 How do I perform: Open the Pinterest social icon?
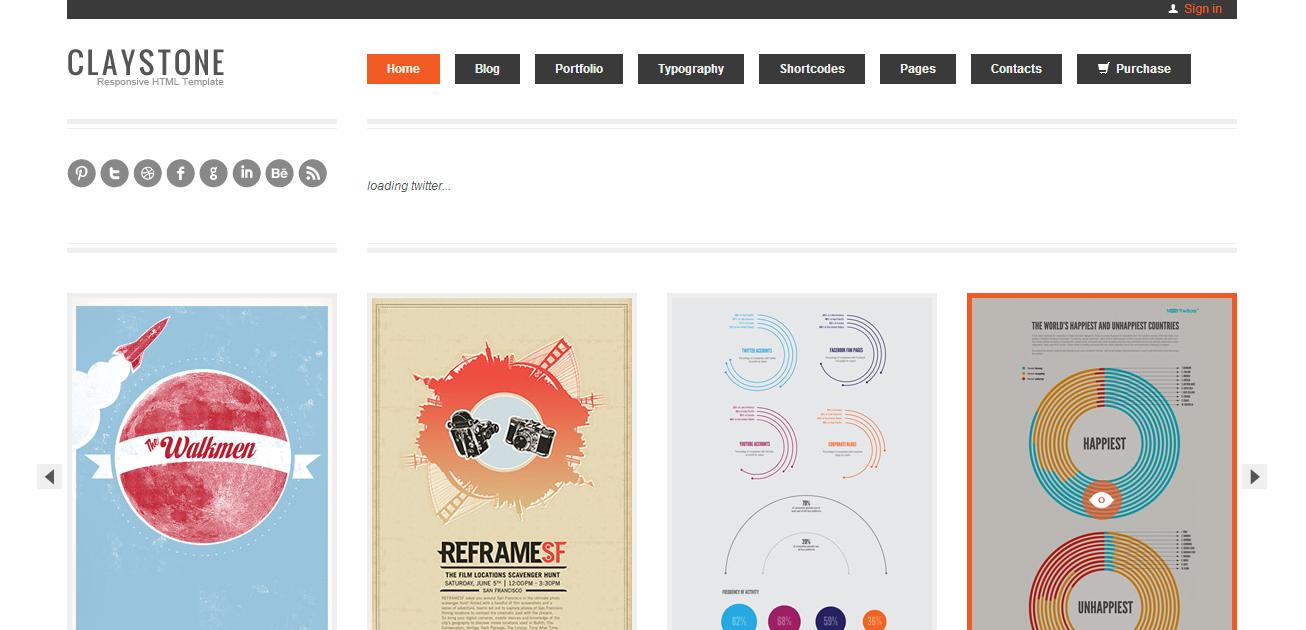pyautogui.click(x=81, y=173)
